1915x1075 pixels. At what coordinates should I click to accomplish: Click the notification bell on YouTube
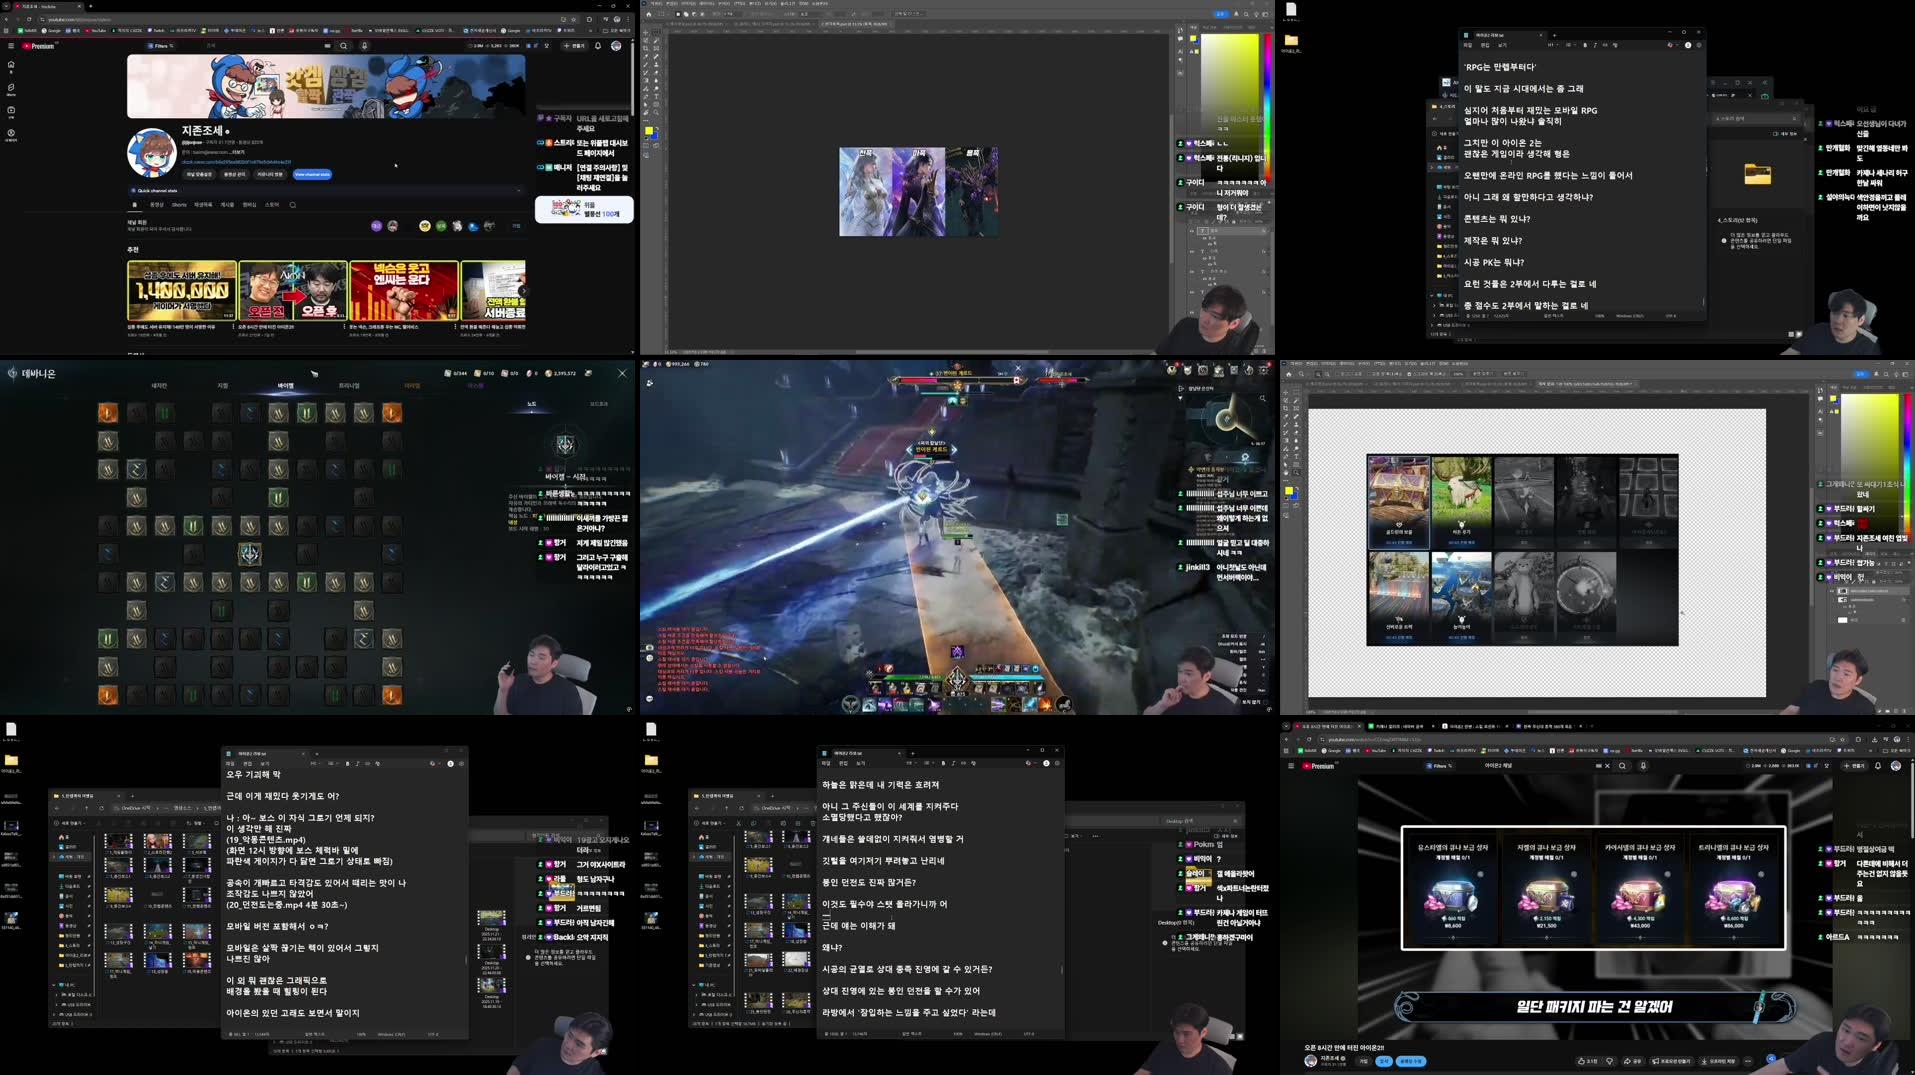(597, 46)
